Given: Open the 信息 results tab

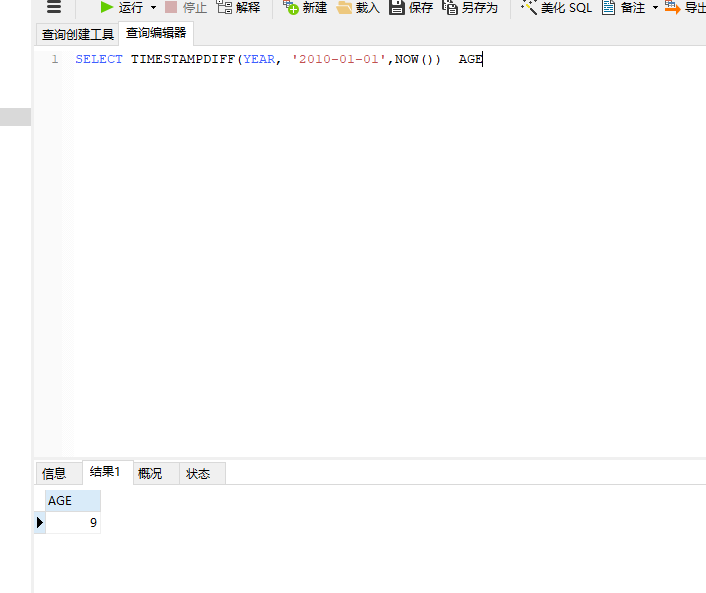Looking at the screenshot, I should [x=59, y=473].
